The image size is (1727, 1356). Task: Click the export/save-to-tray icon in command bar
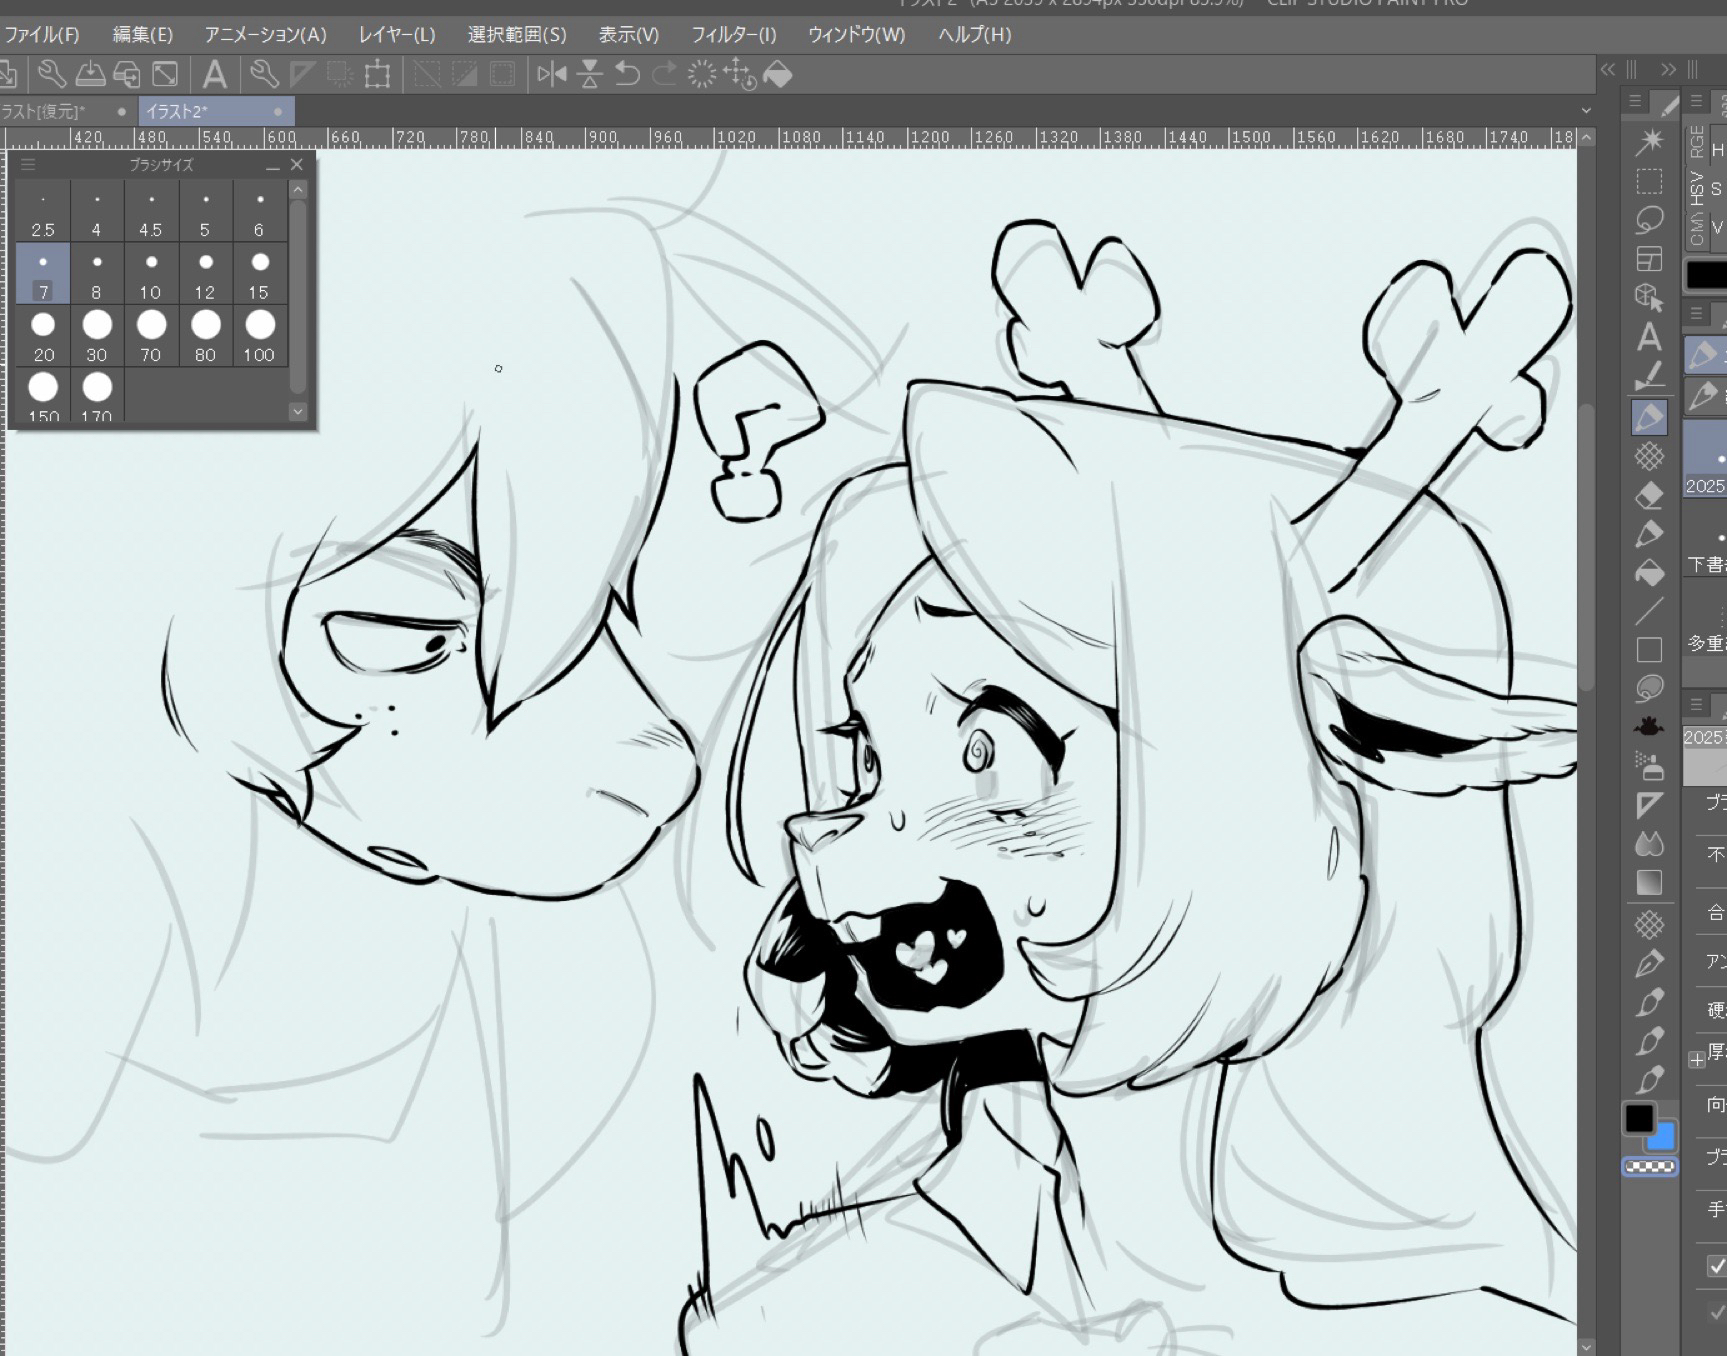90,75
